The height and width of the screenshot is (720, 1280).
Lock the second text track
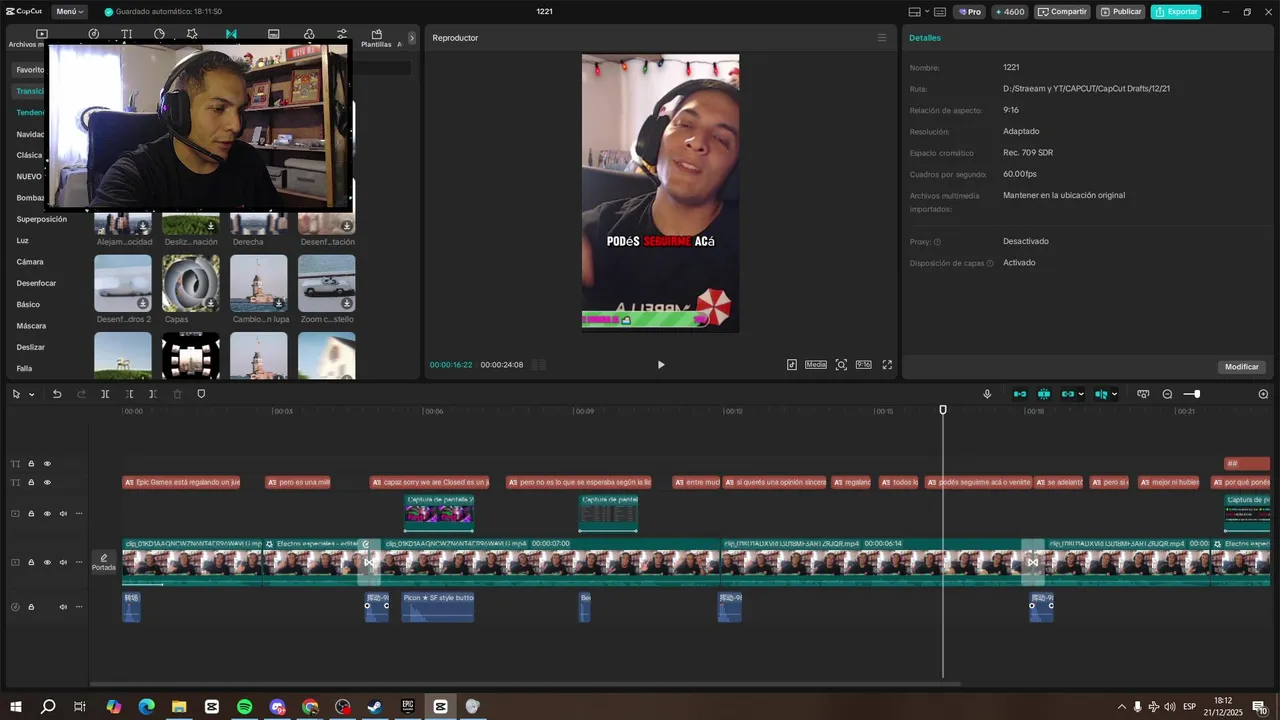(31, 483)
